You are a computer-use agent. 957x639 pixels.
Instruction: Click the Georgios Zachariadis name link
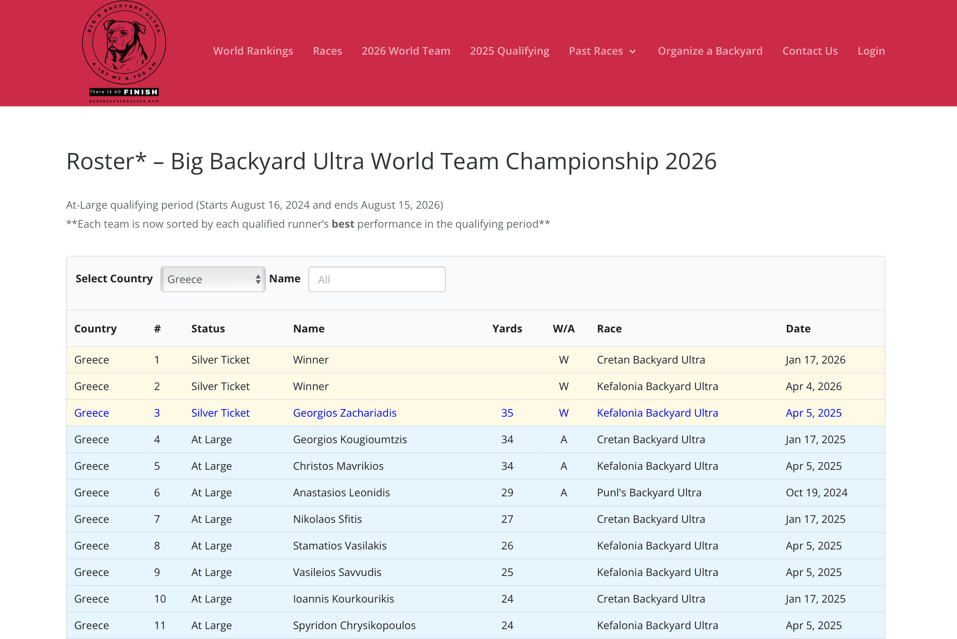(x=345, y=413)
